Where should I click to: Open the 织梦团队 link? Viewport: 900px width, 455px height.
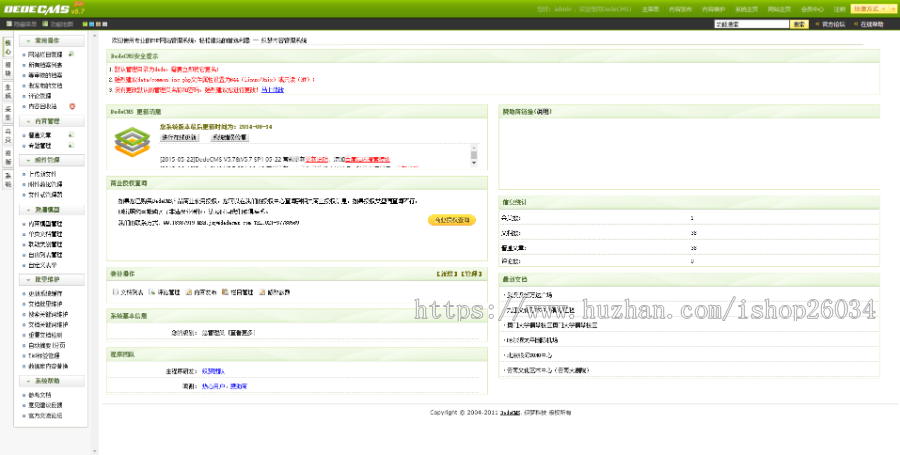[213, 371]
